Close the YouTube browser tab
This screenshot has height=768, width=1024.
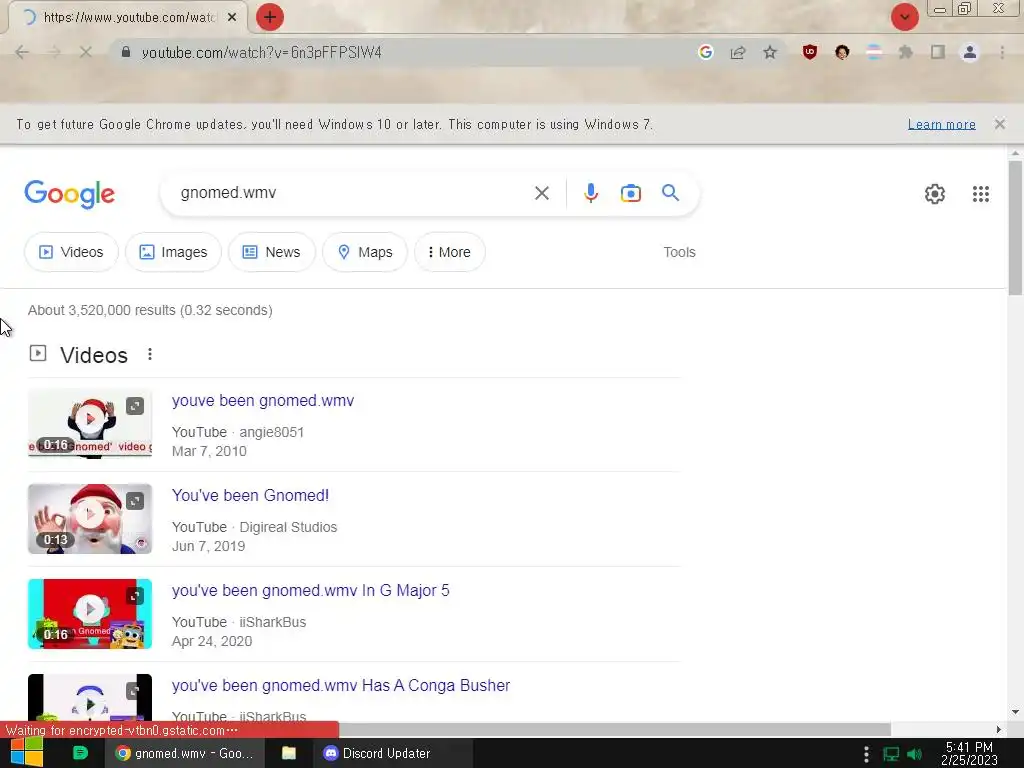point(232,17)
